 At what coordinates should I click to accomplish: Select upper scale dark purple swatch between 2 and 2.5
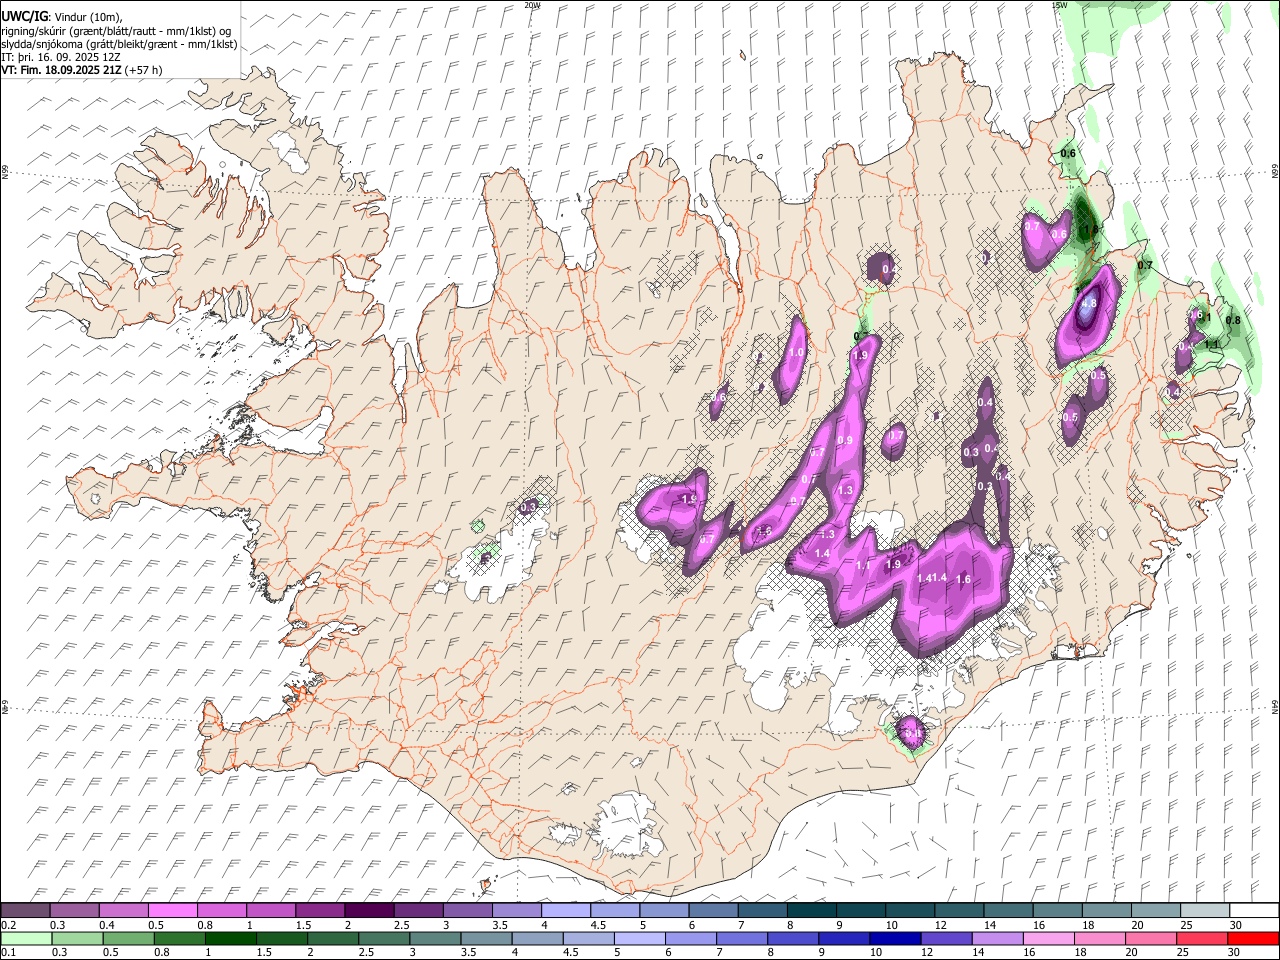pos(369,910)
